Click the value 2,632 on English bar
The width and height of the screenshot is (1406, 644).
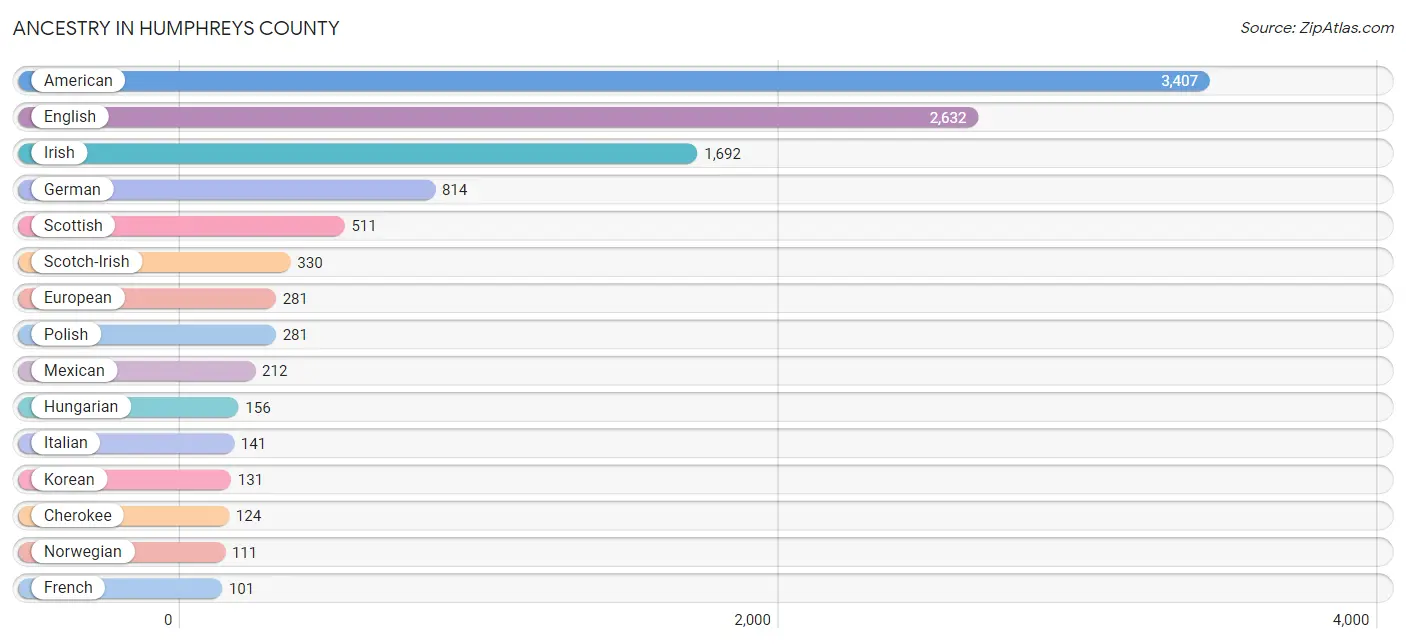948,118
